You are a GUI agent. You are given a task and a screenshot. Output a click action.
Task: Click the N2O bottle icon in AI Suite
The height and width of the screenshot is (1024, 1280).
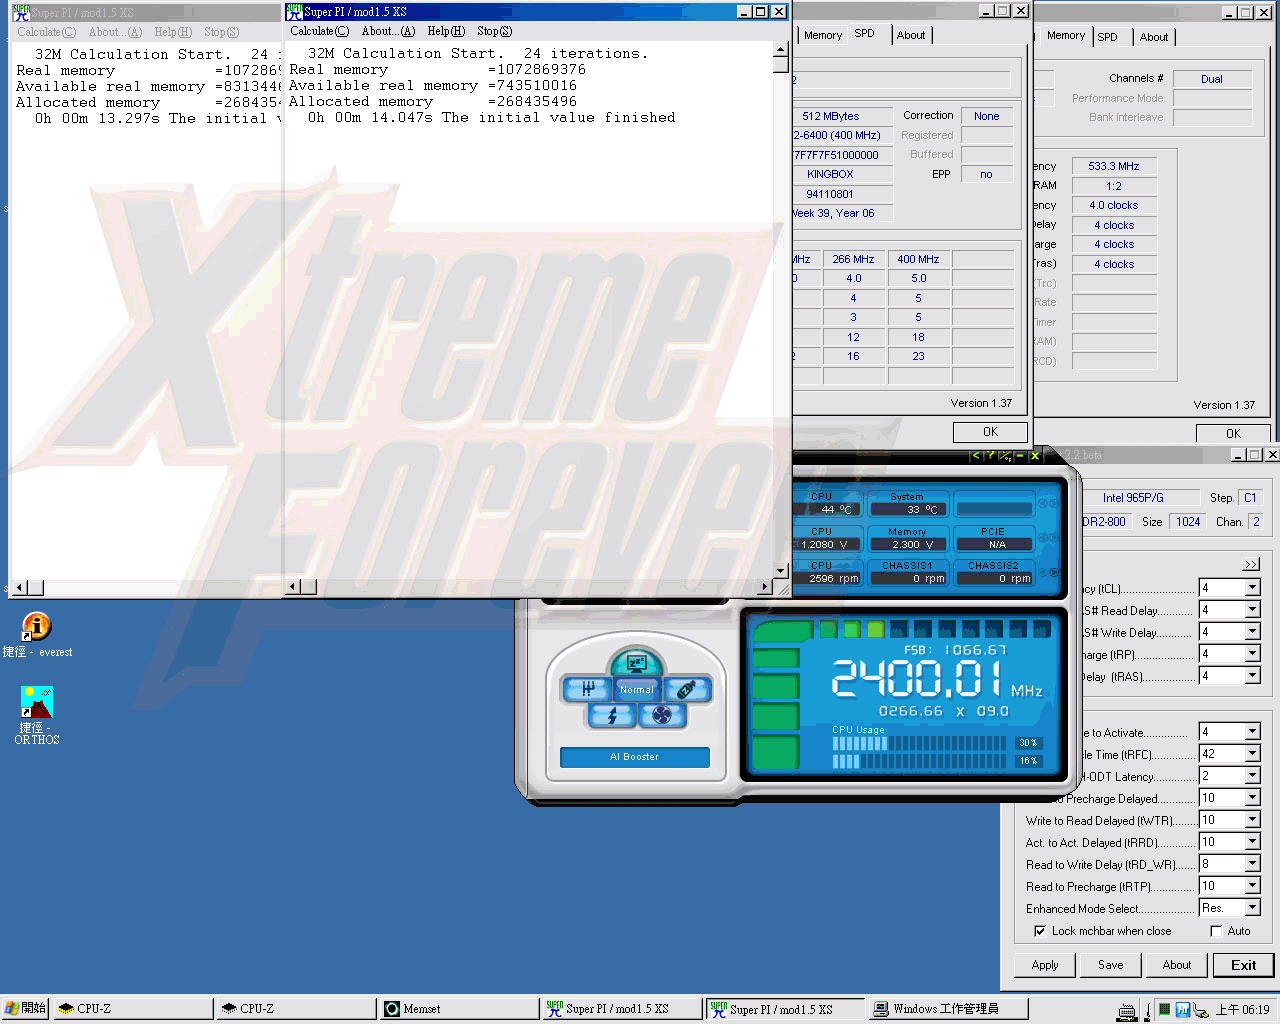[x=686, y=689]
